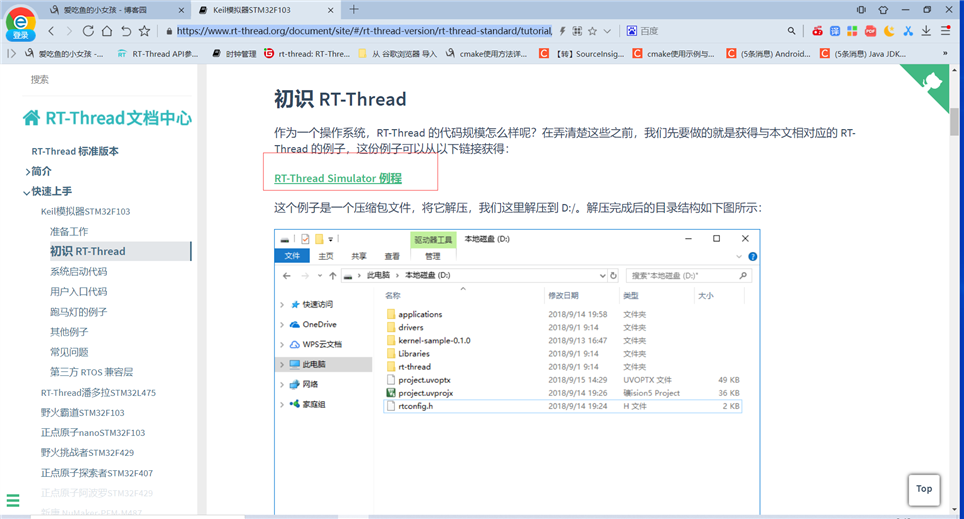Viewport: 964px width, 519px height.
Task: Close the 爱吃鱼的小女孩 tab
Action: click(x=181, y=10)
